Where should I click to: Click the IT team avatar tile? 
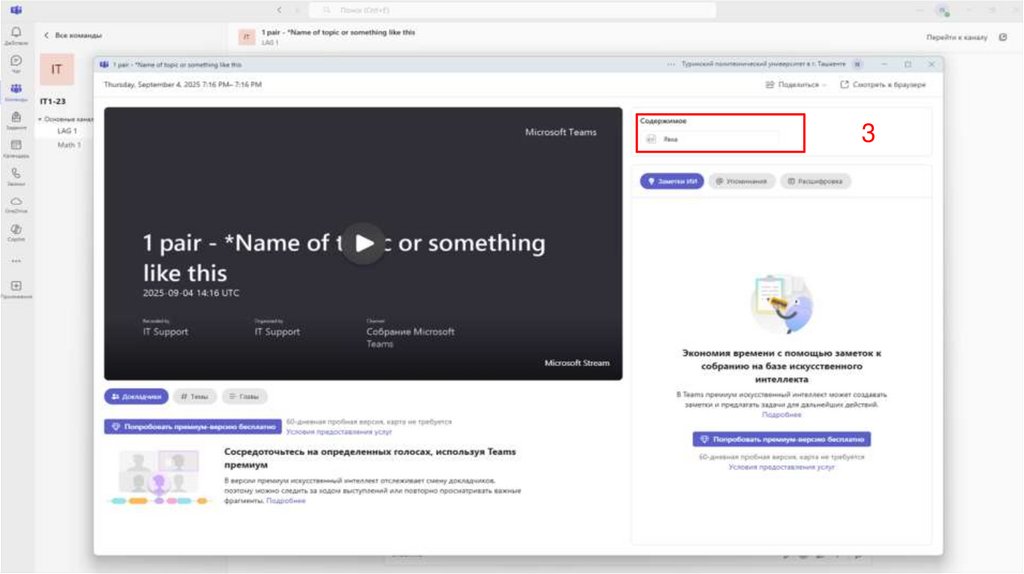[x=57, y=69]
